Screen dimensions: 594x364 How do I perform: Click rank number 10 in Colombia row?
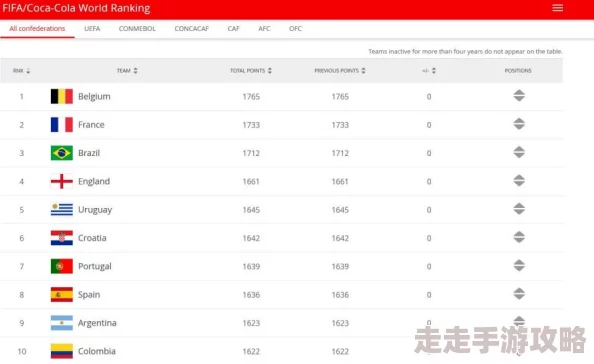pos(22,352)
